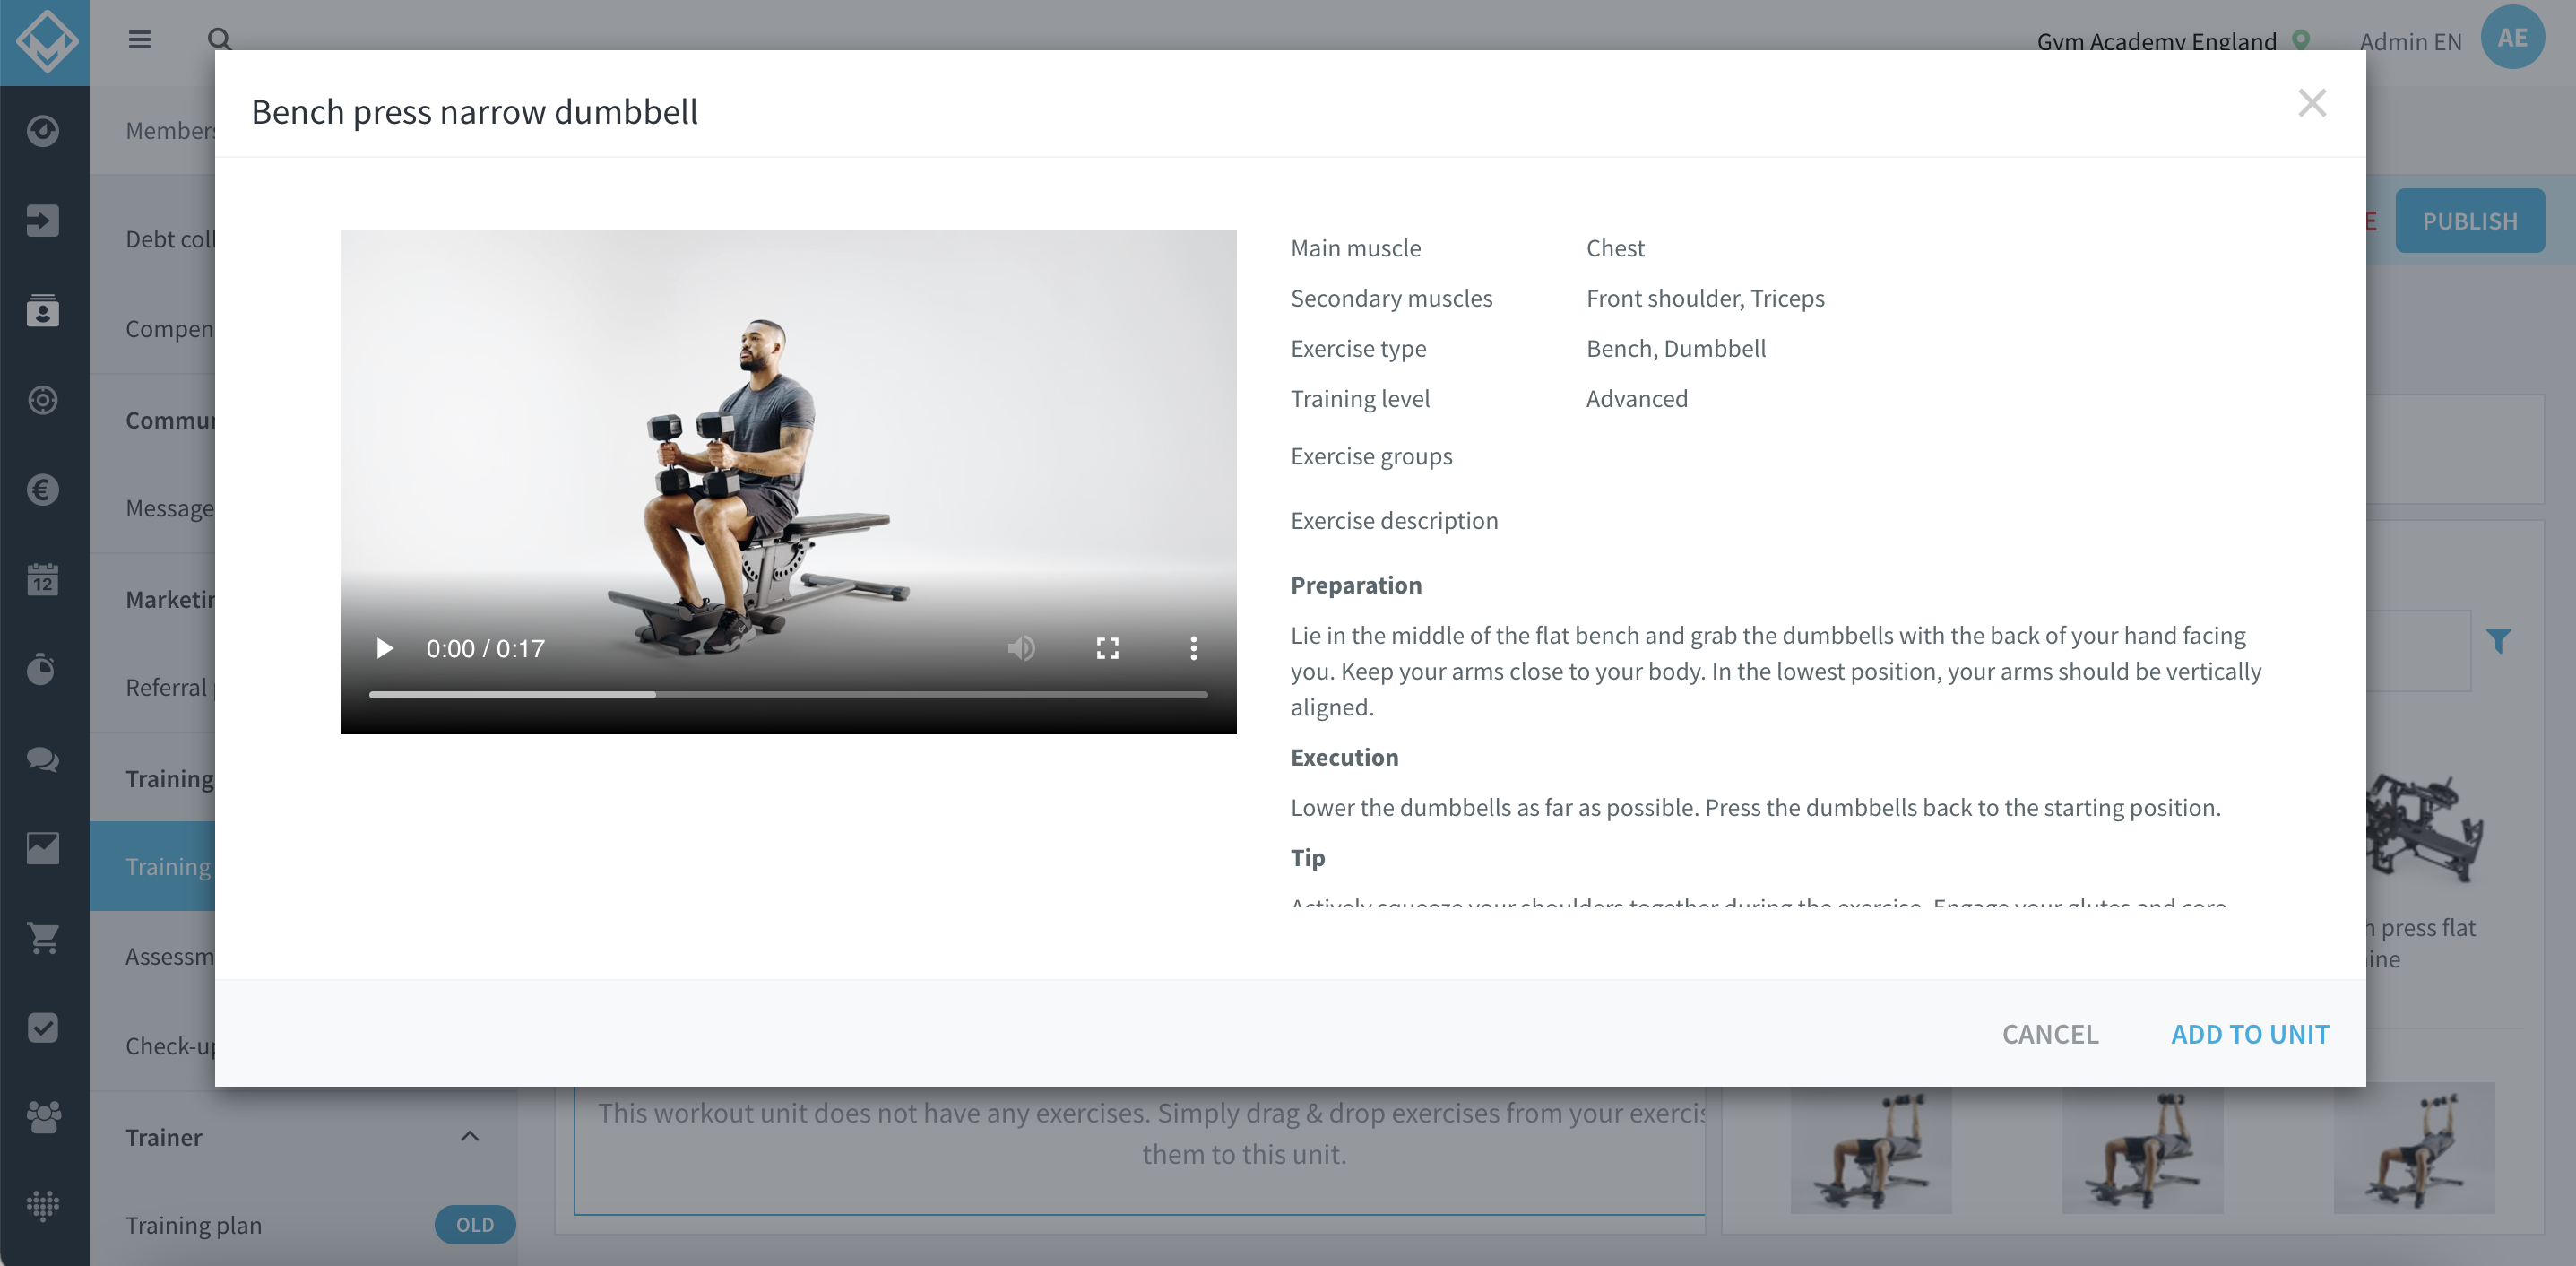Select Training plan in the left menu
2576x1266 pixels.
pyautogui.click(x=194, y=1224)
